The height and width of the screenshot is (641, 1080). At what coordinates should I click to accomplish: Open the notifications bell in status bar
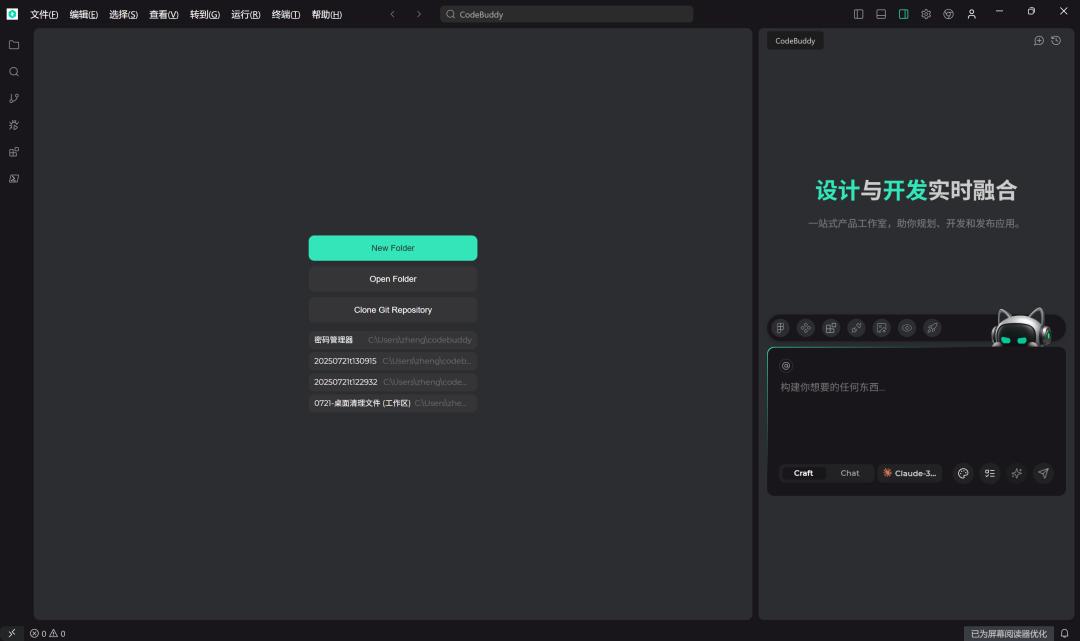(x=1064, y=633)
